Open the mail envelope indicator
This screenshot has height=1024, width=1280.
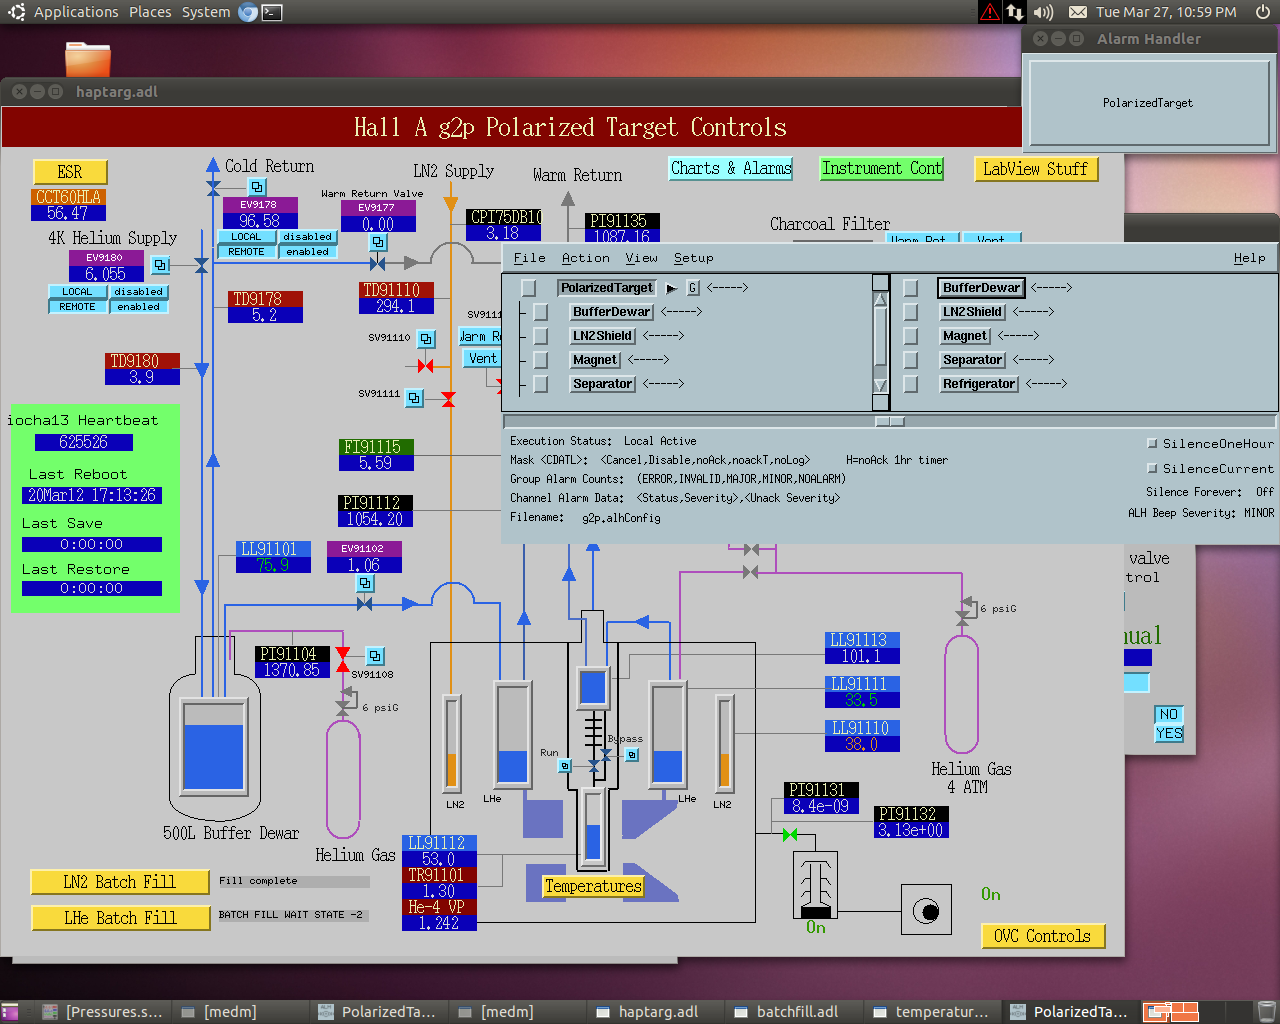[x=1078, y=12]
